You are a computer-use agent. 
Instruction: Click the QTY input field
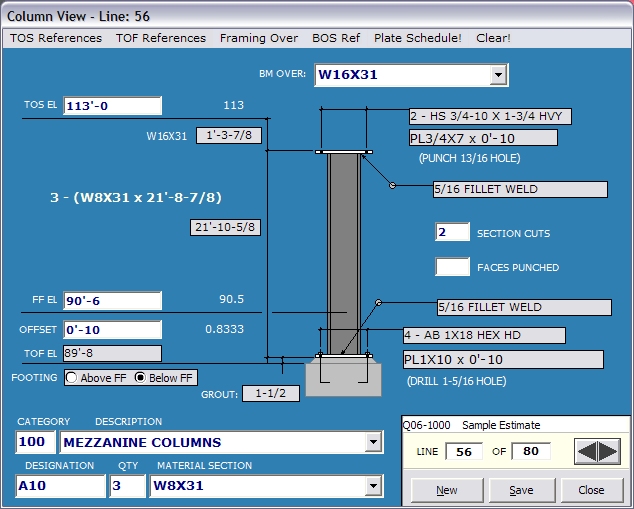pyautogui.click(x=127, y=486)
